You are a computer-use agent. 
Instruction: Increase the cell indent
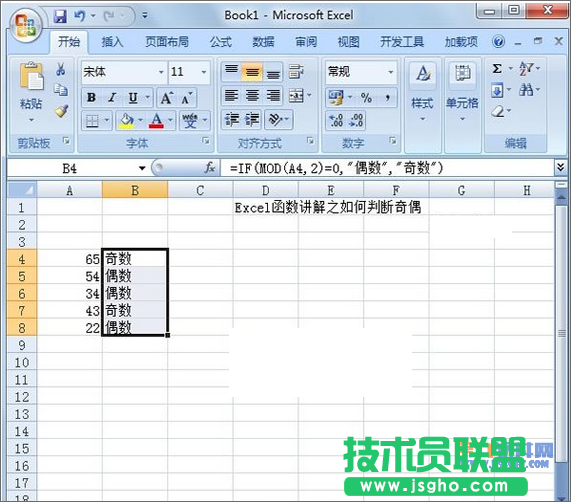click(x=252, y=119)
